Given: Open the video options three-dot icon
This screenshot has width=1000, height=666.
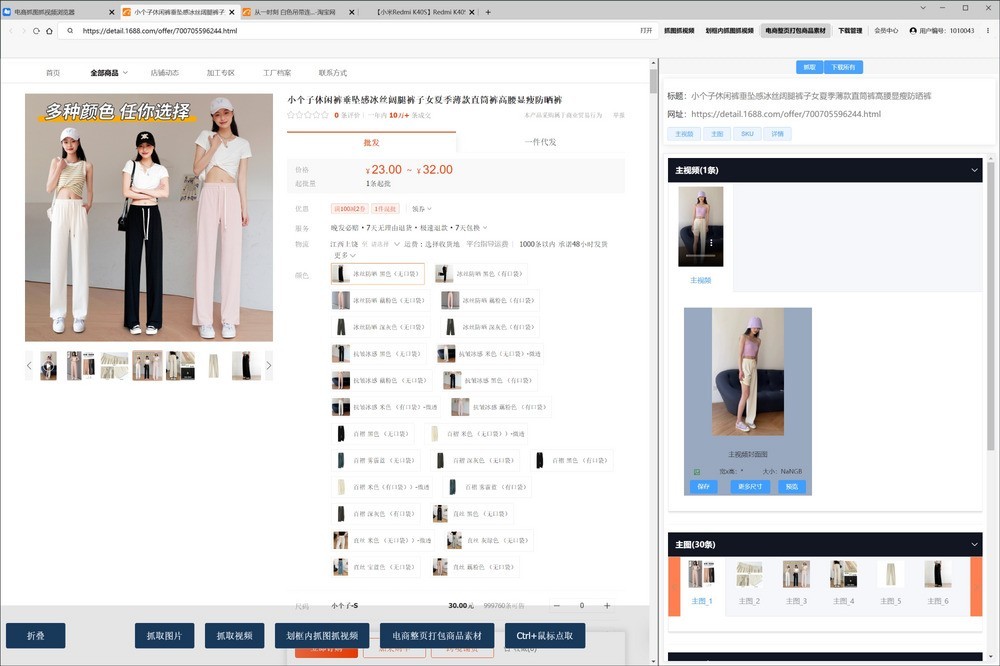Looking at the screenshot, I should point(712,243).
